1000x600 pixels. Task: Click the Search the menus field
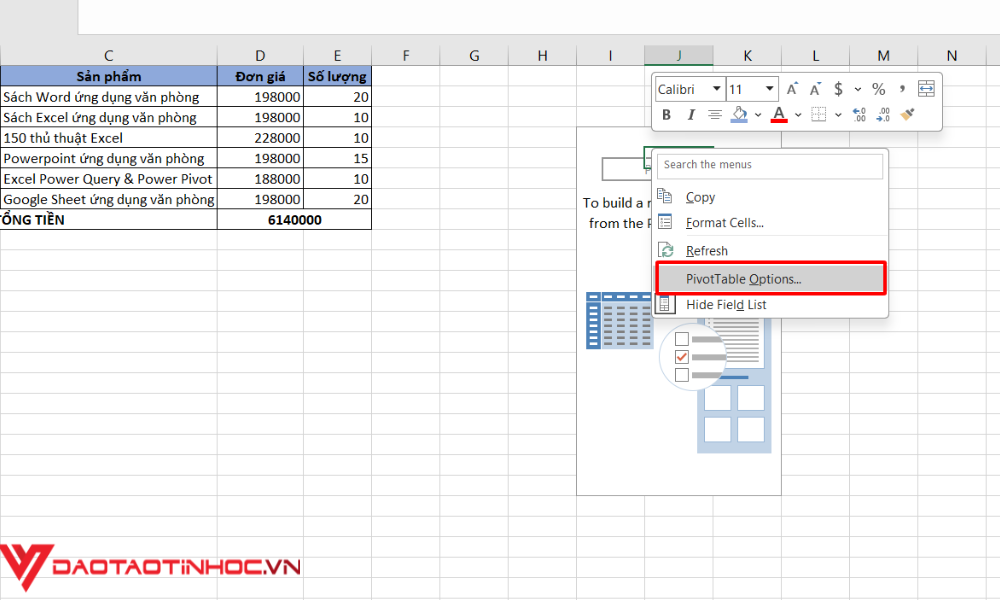[x=769, y=165]
